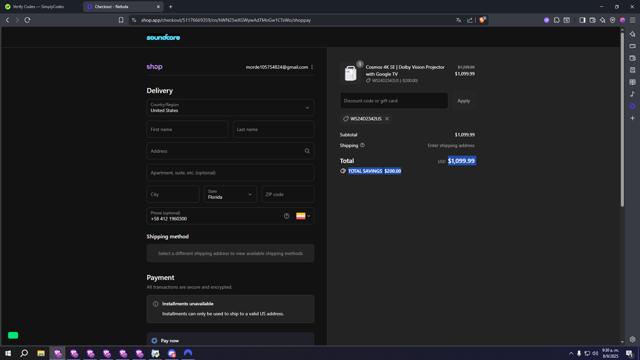Viewport: 640px width, 360px height.
Task: Click the highlighted total price $1,099.99
Action: tap(462, 161)
